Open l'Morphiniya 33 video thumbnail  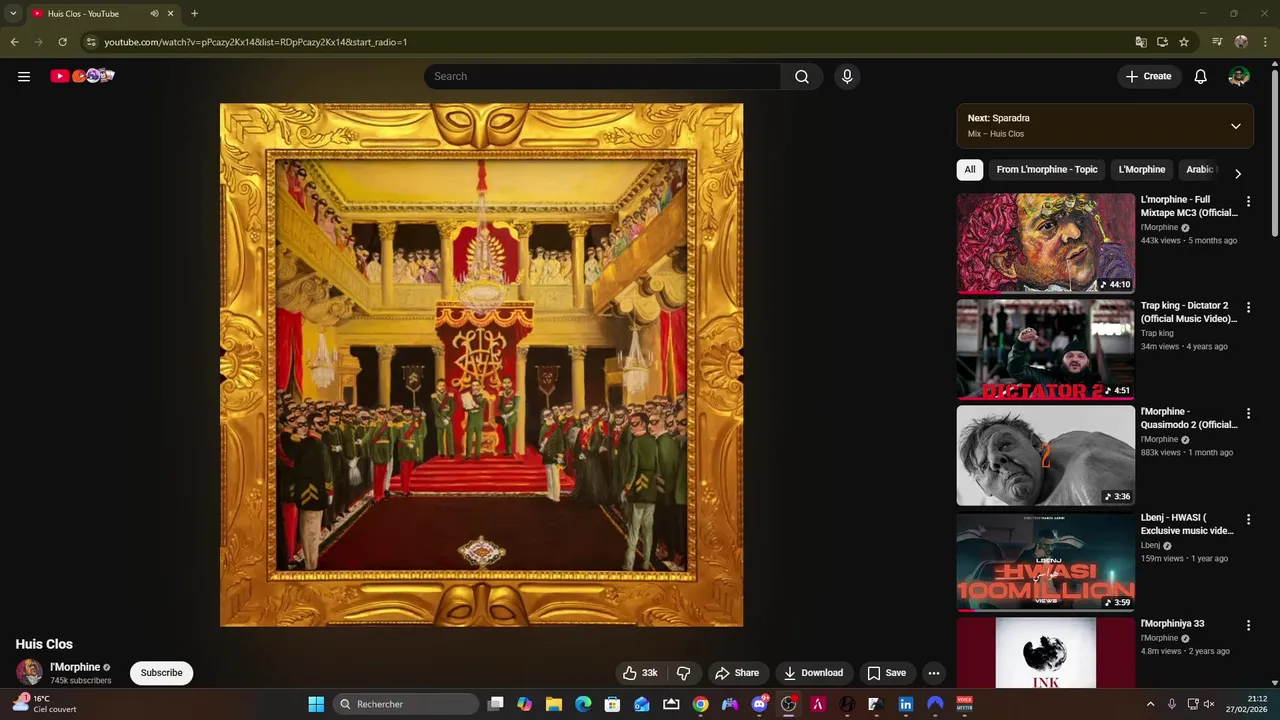tap(1046, 652)
